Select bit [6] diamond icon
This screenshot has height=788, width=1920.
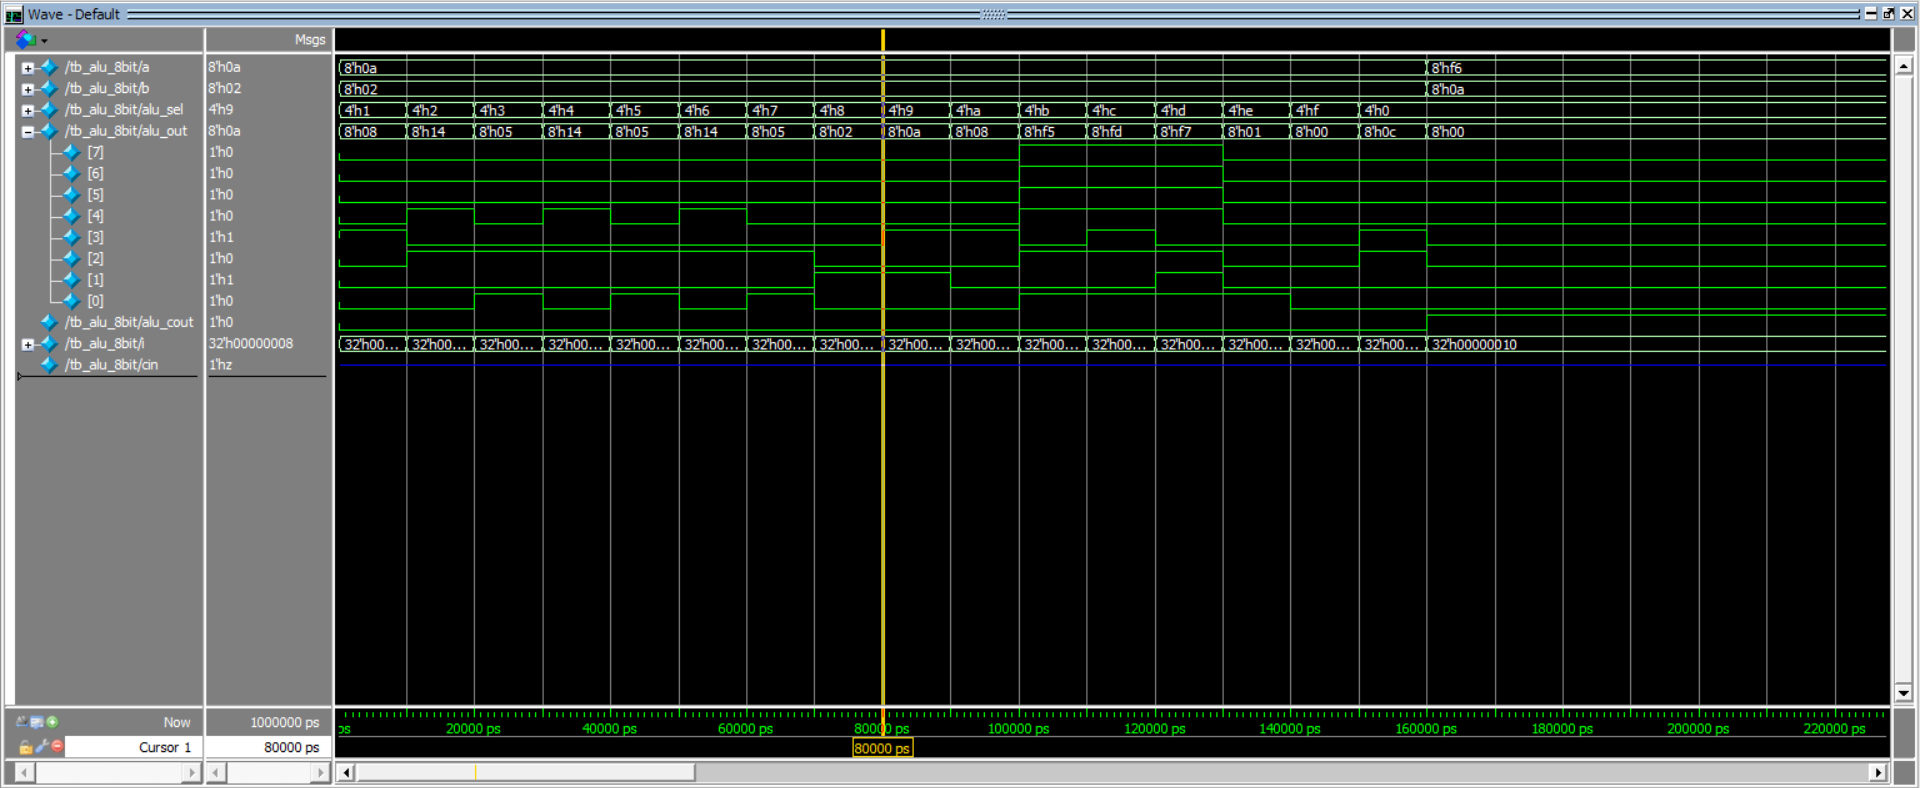tap(72, 173)
